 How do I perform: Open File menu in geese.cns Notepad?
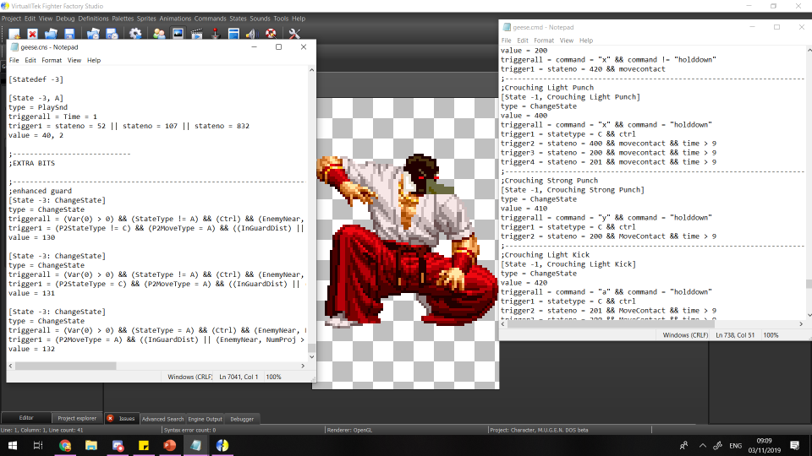pos(14,61)
